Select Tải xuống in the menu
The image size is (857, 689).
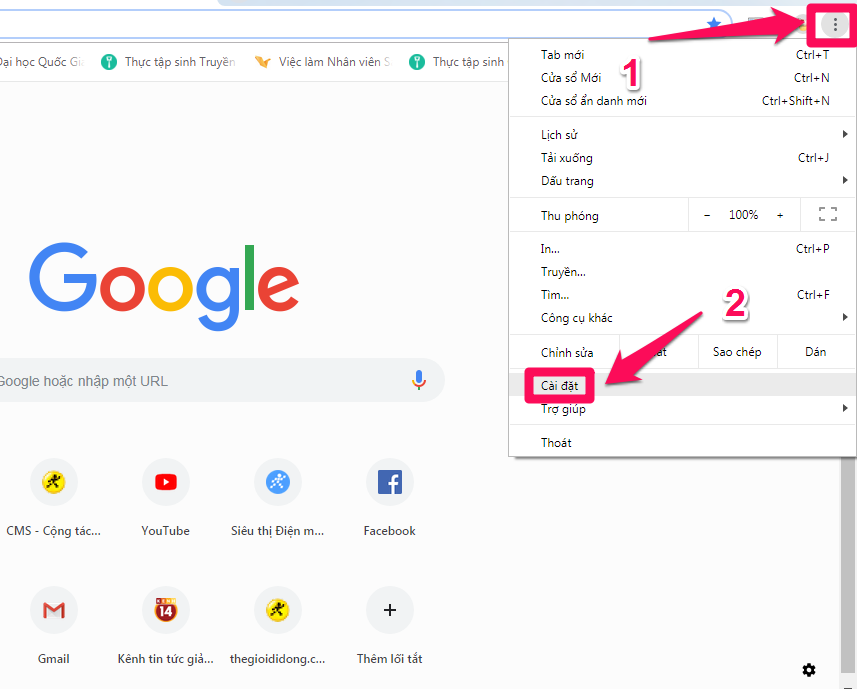point(683,158)
